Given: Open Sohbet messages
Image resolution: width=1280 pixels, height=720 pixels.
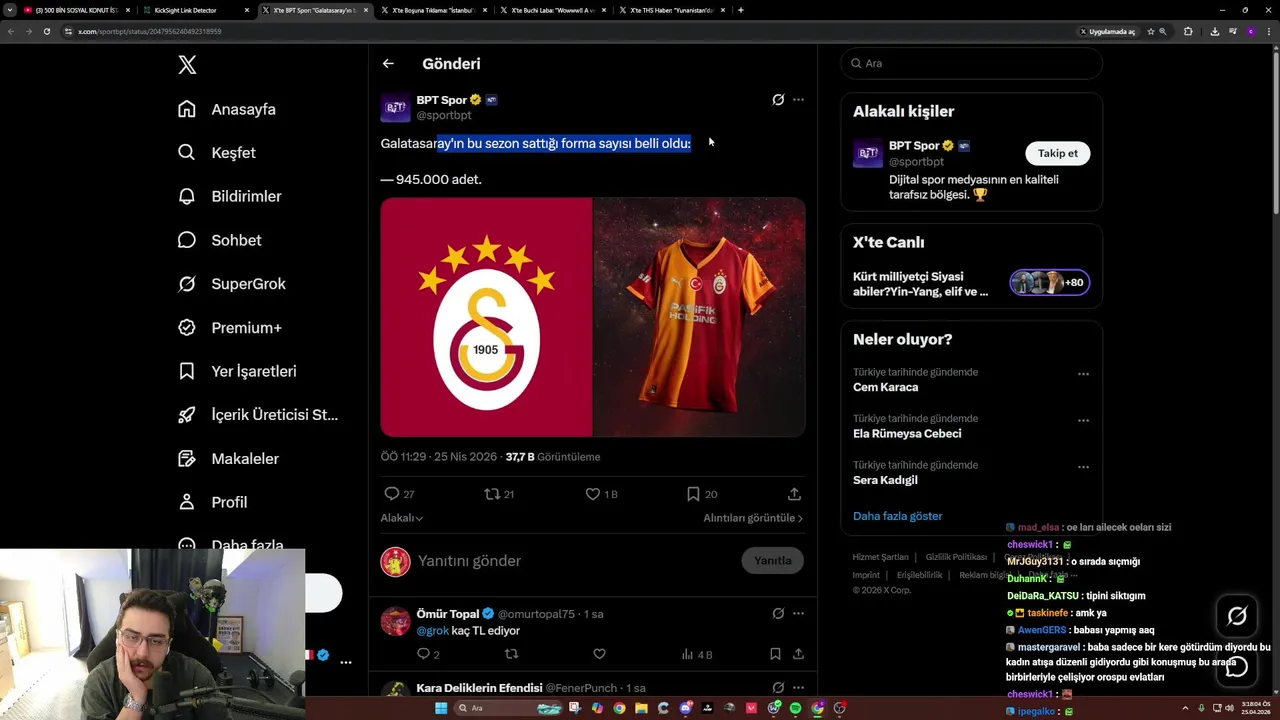Looking at the screenshot, I should (219, 240).
